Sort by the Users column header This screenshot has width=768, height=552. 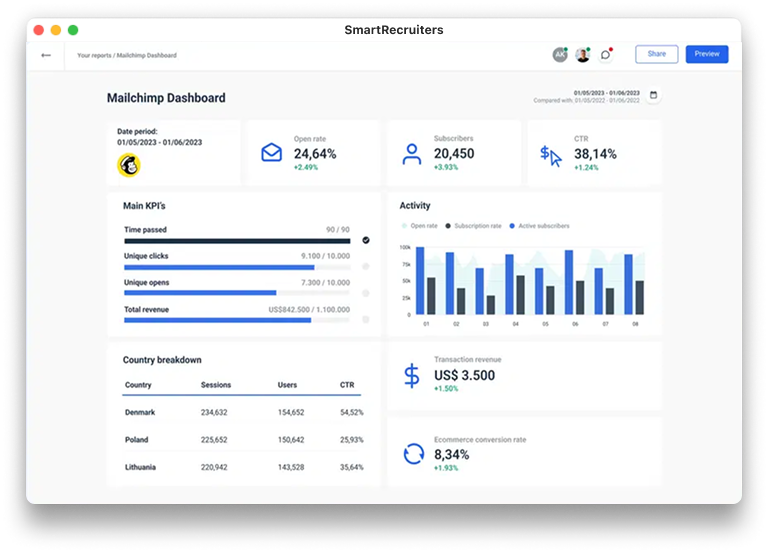[x=288, y=385]
